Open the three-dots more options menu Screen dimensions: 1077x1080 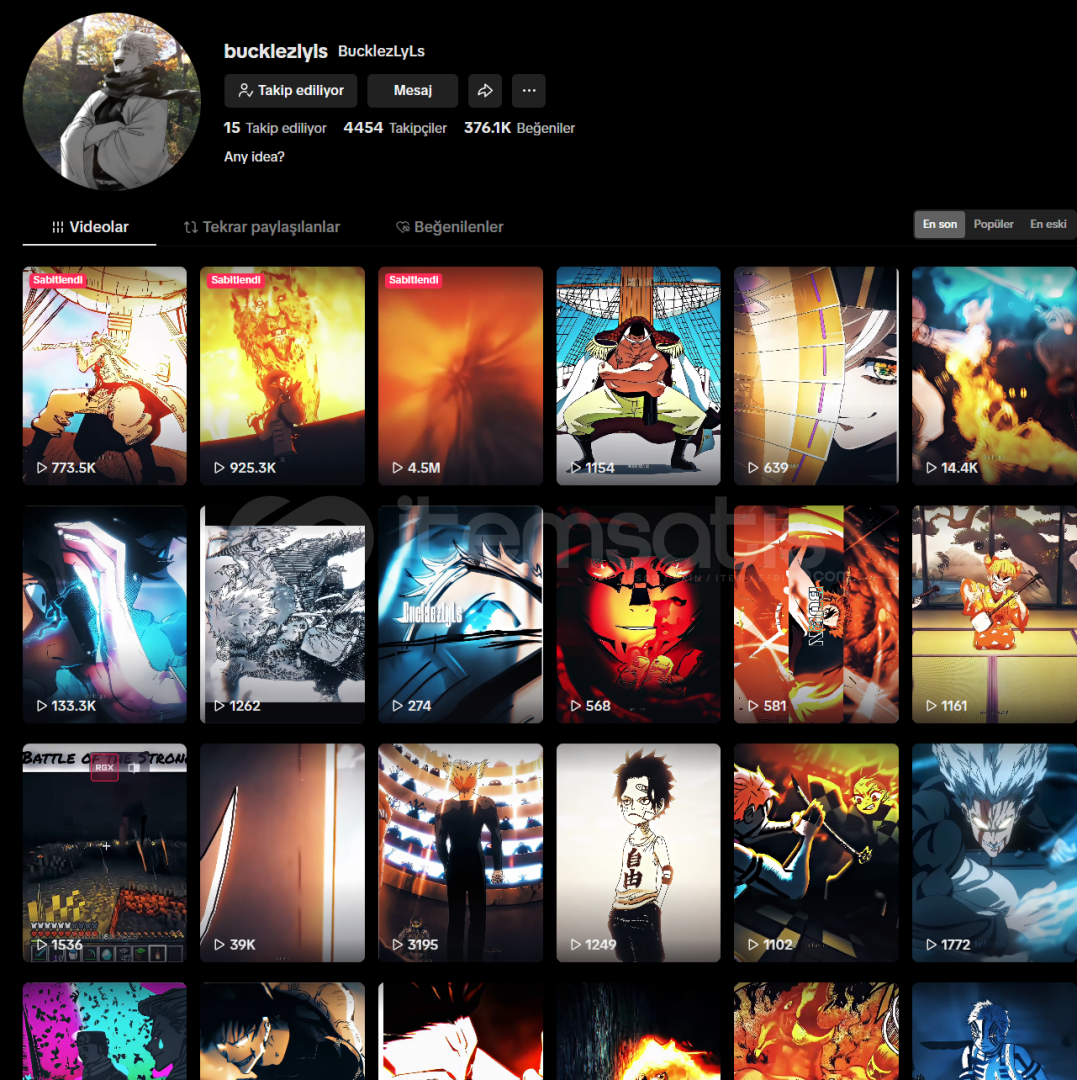[529, 91]
